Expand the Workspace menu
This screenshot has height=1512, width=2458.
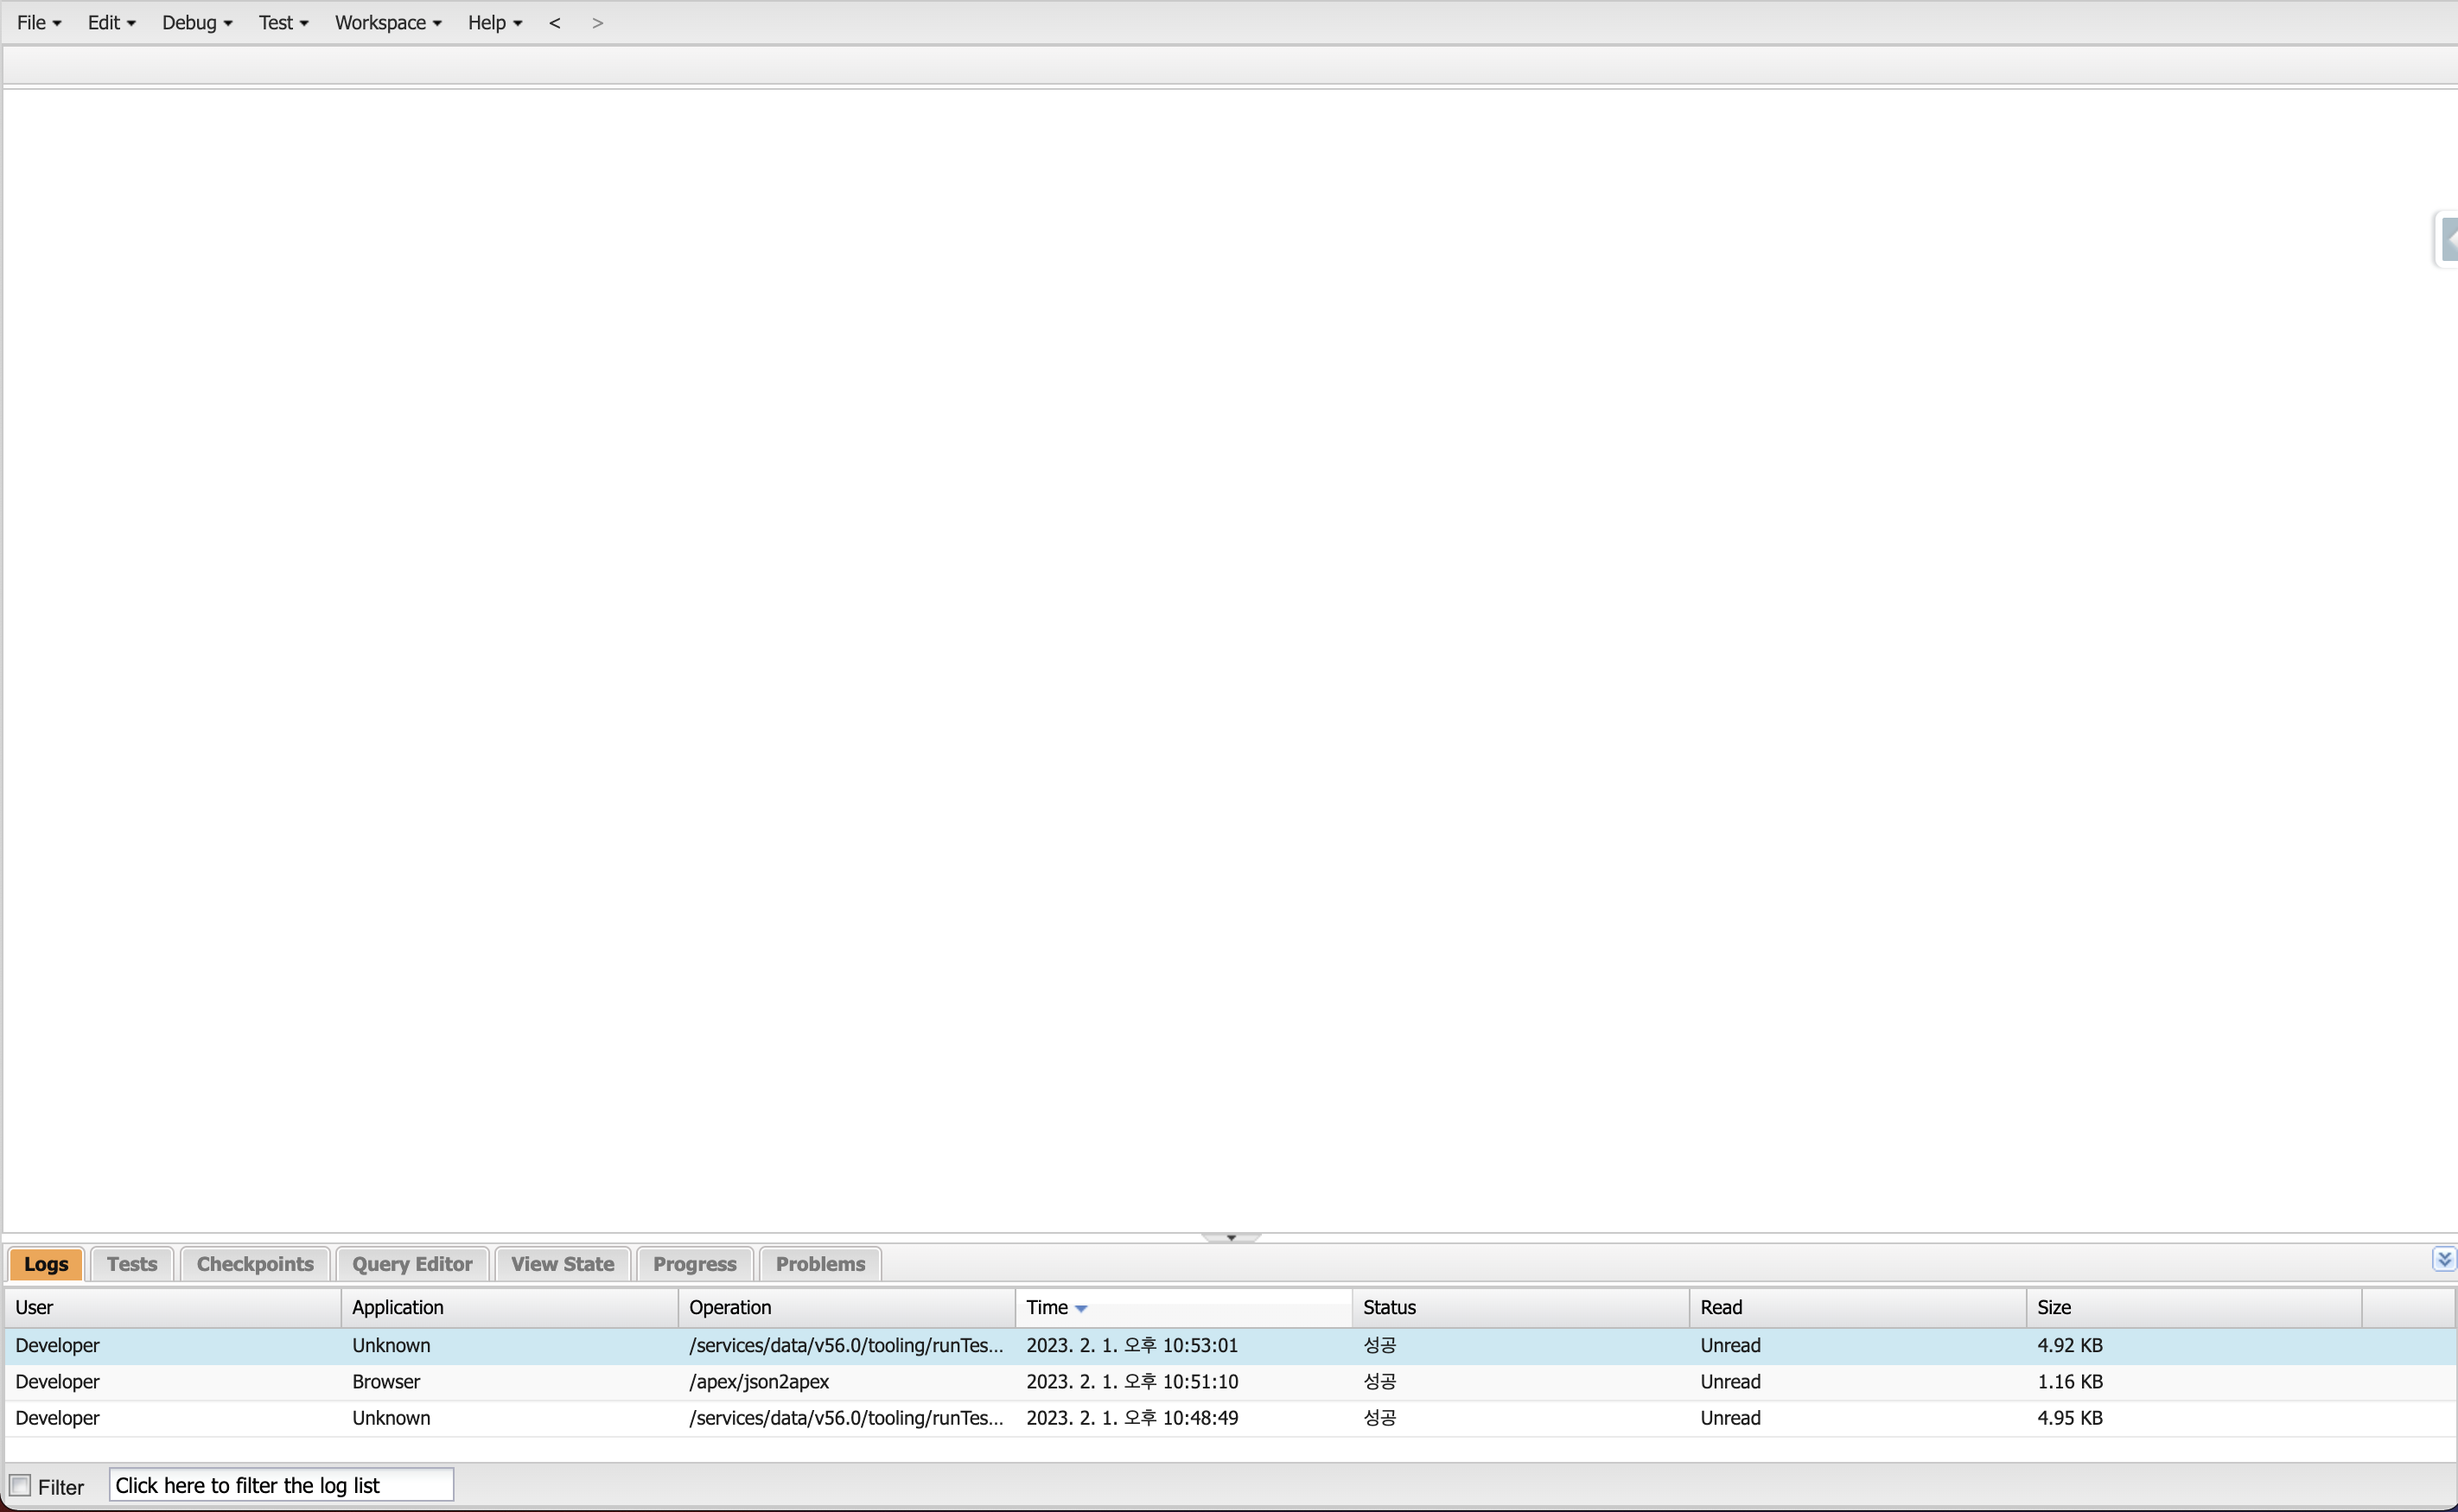tap(387, 23)
